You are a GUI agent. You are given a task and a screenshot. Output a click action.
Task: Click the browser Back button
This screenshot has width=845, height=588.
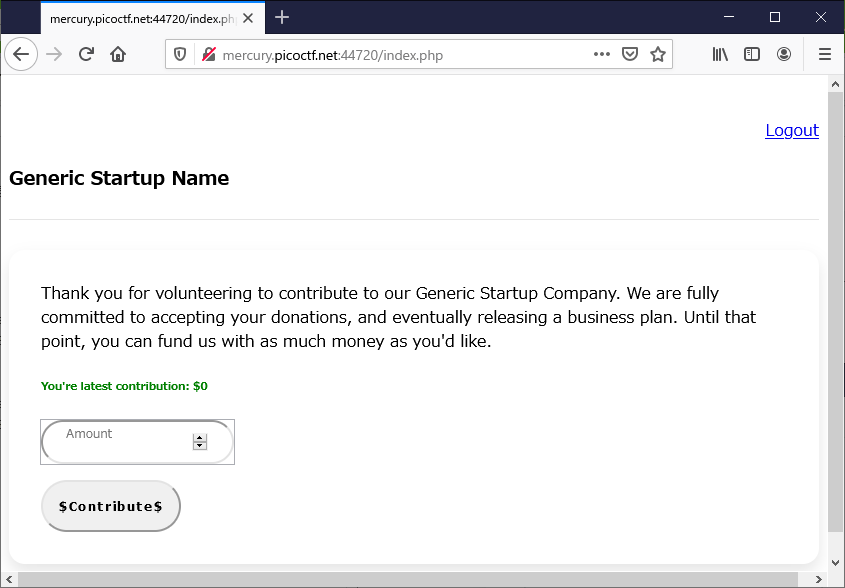tap(21, 55)
